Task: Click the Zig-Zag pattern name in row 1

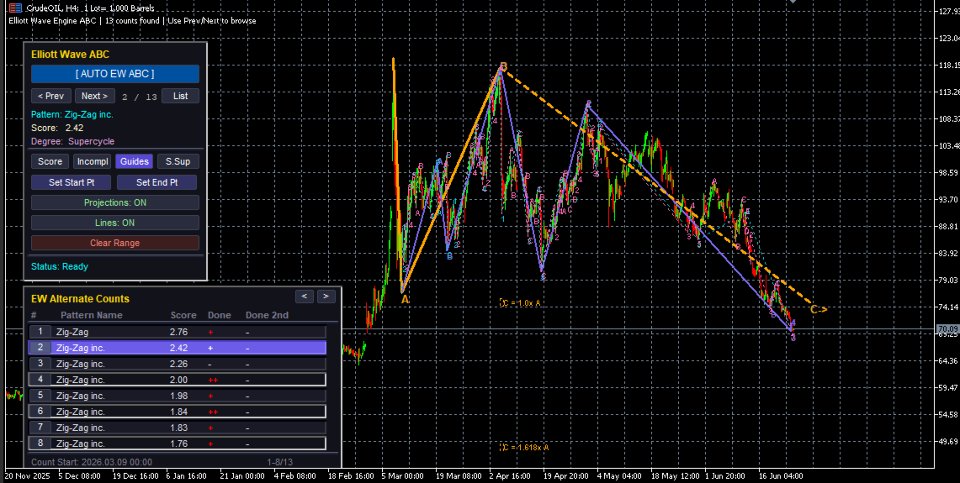Action: [72, 332]
